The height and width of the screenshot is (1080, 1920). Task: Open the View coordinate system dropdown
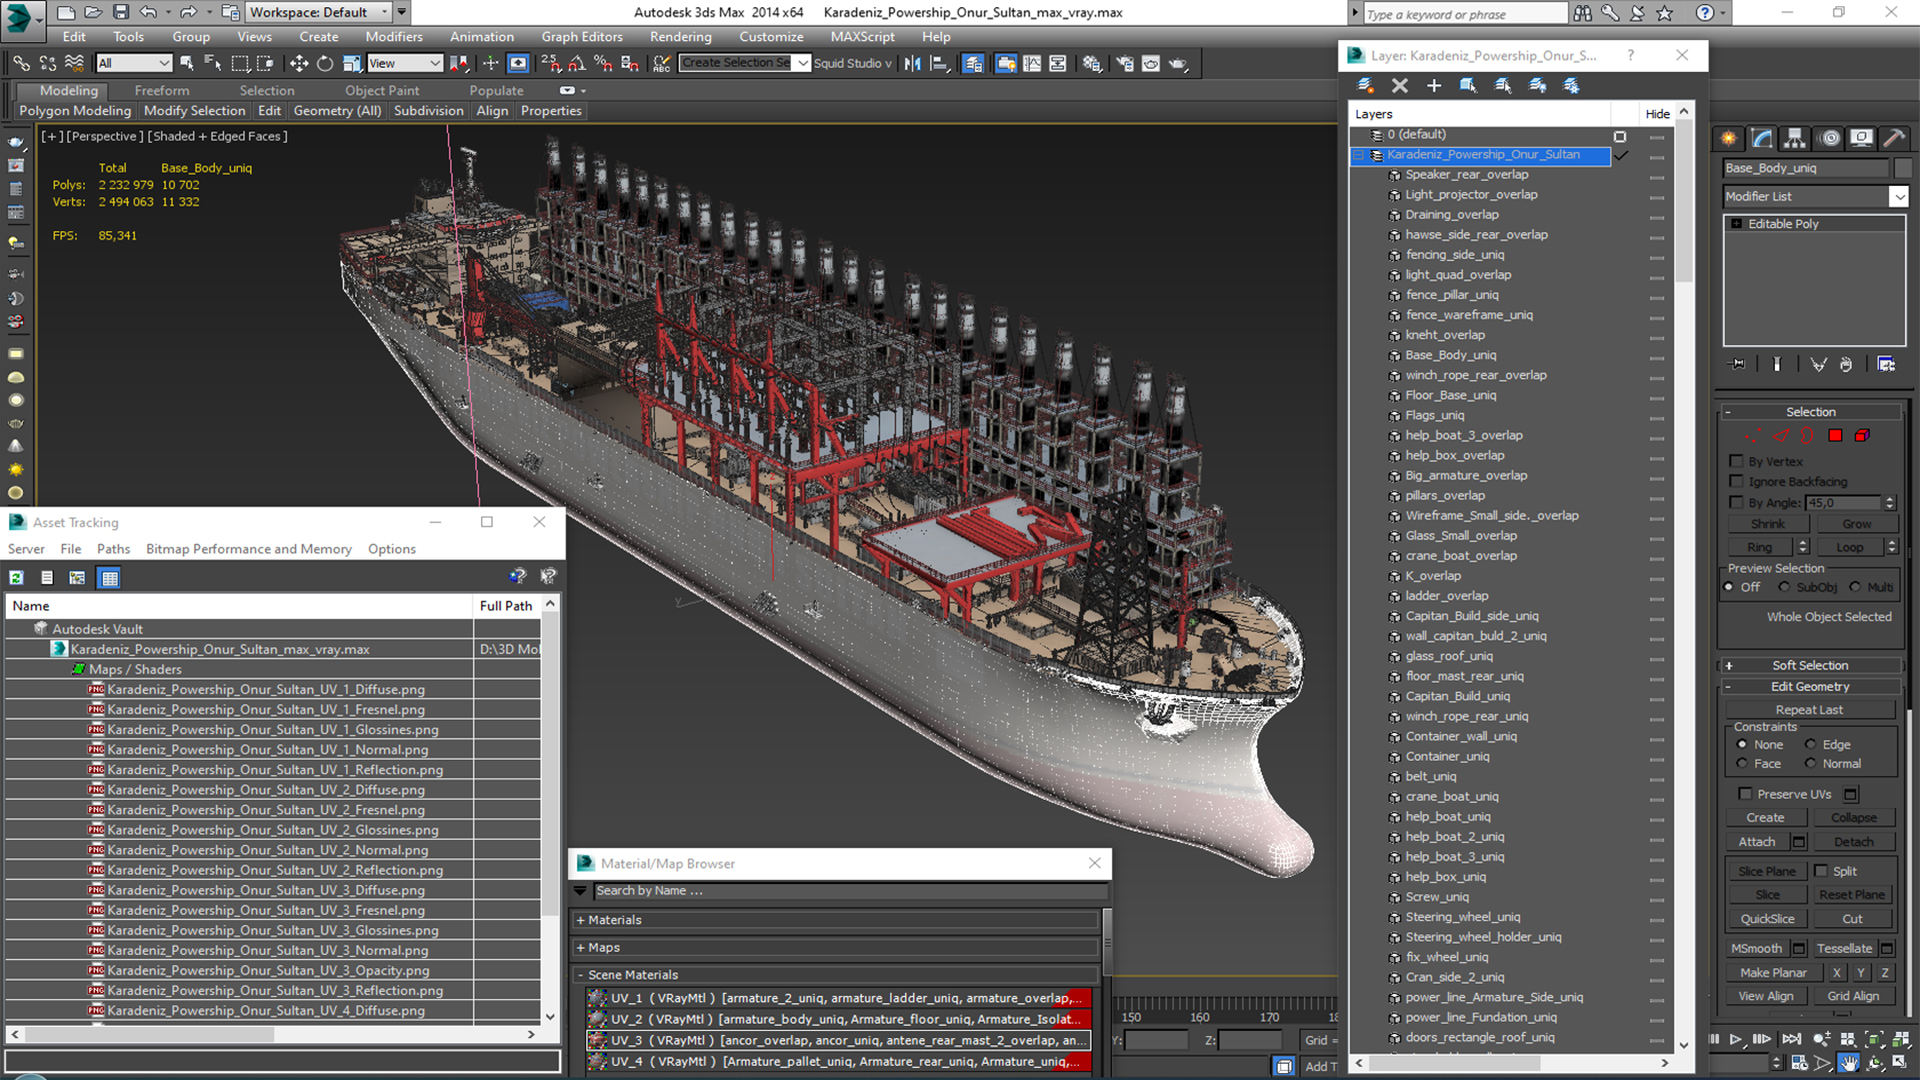click(x=404, y=63)
